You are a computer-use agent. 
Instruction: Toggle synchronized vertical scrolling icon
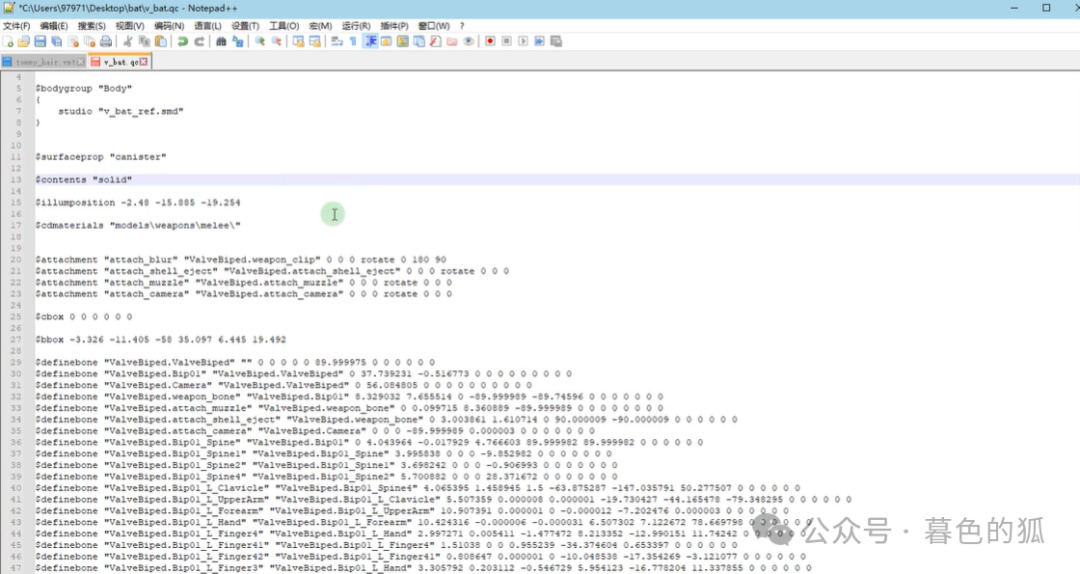point(298,41)
